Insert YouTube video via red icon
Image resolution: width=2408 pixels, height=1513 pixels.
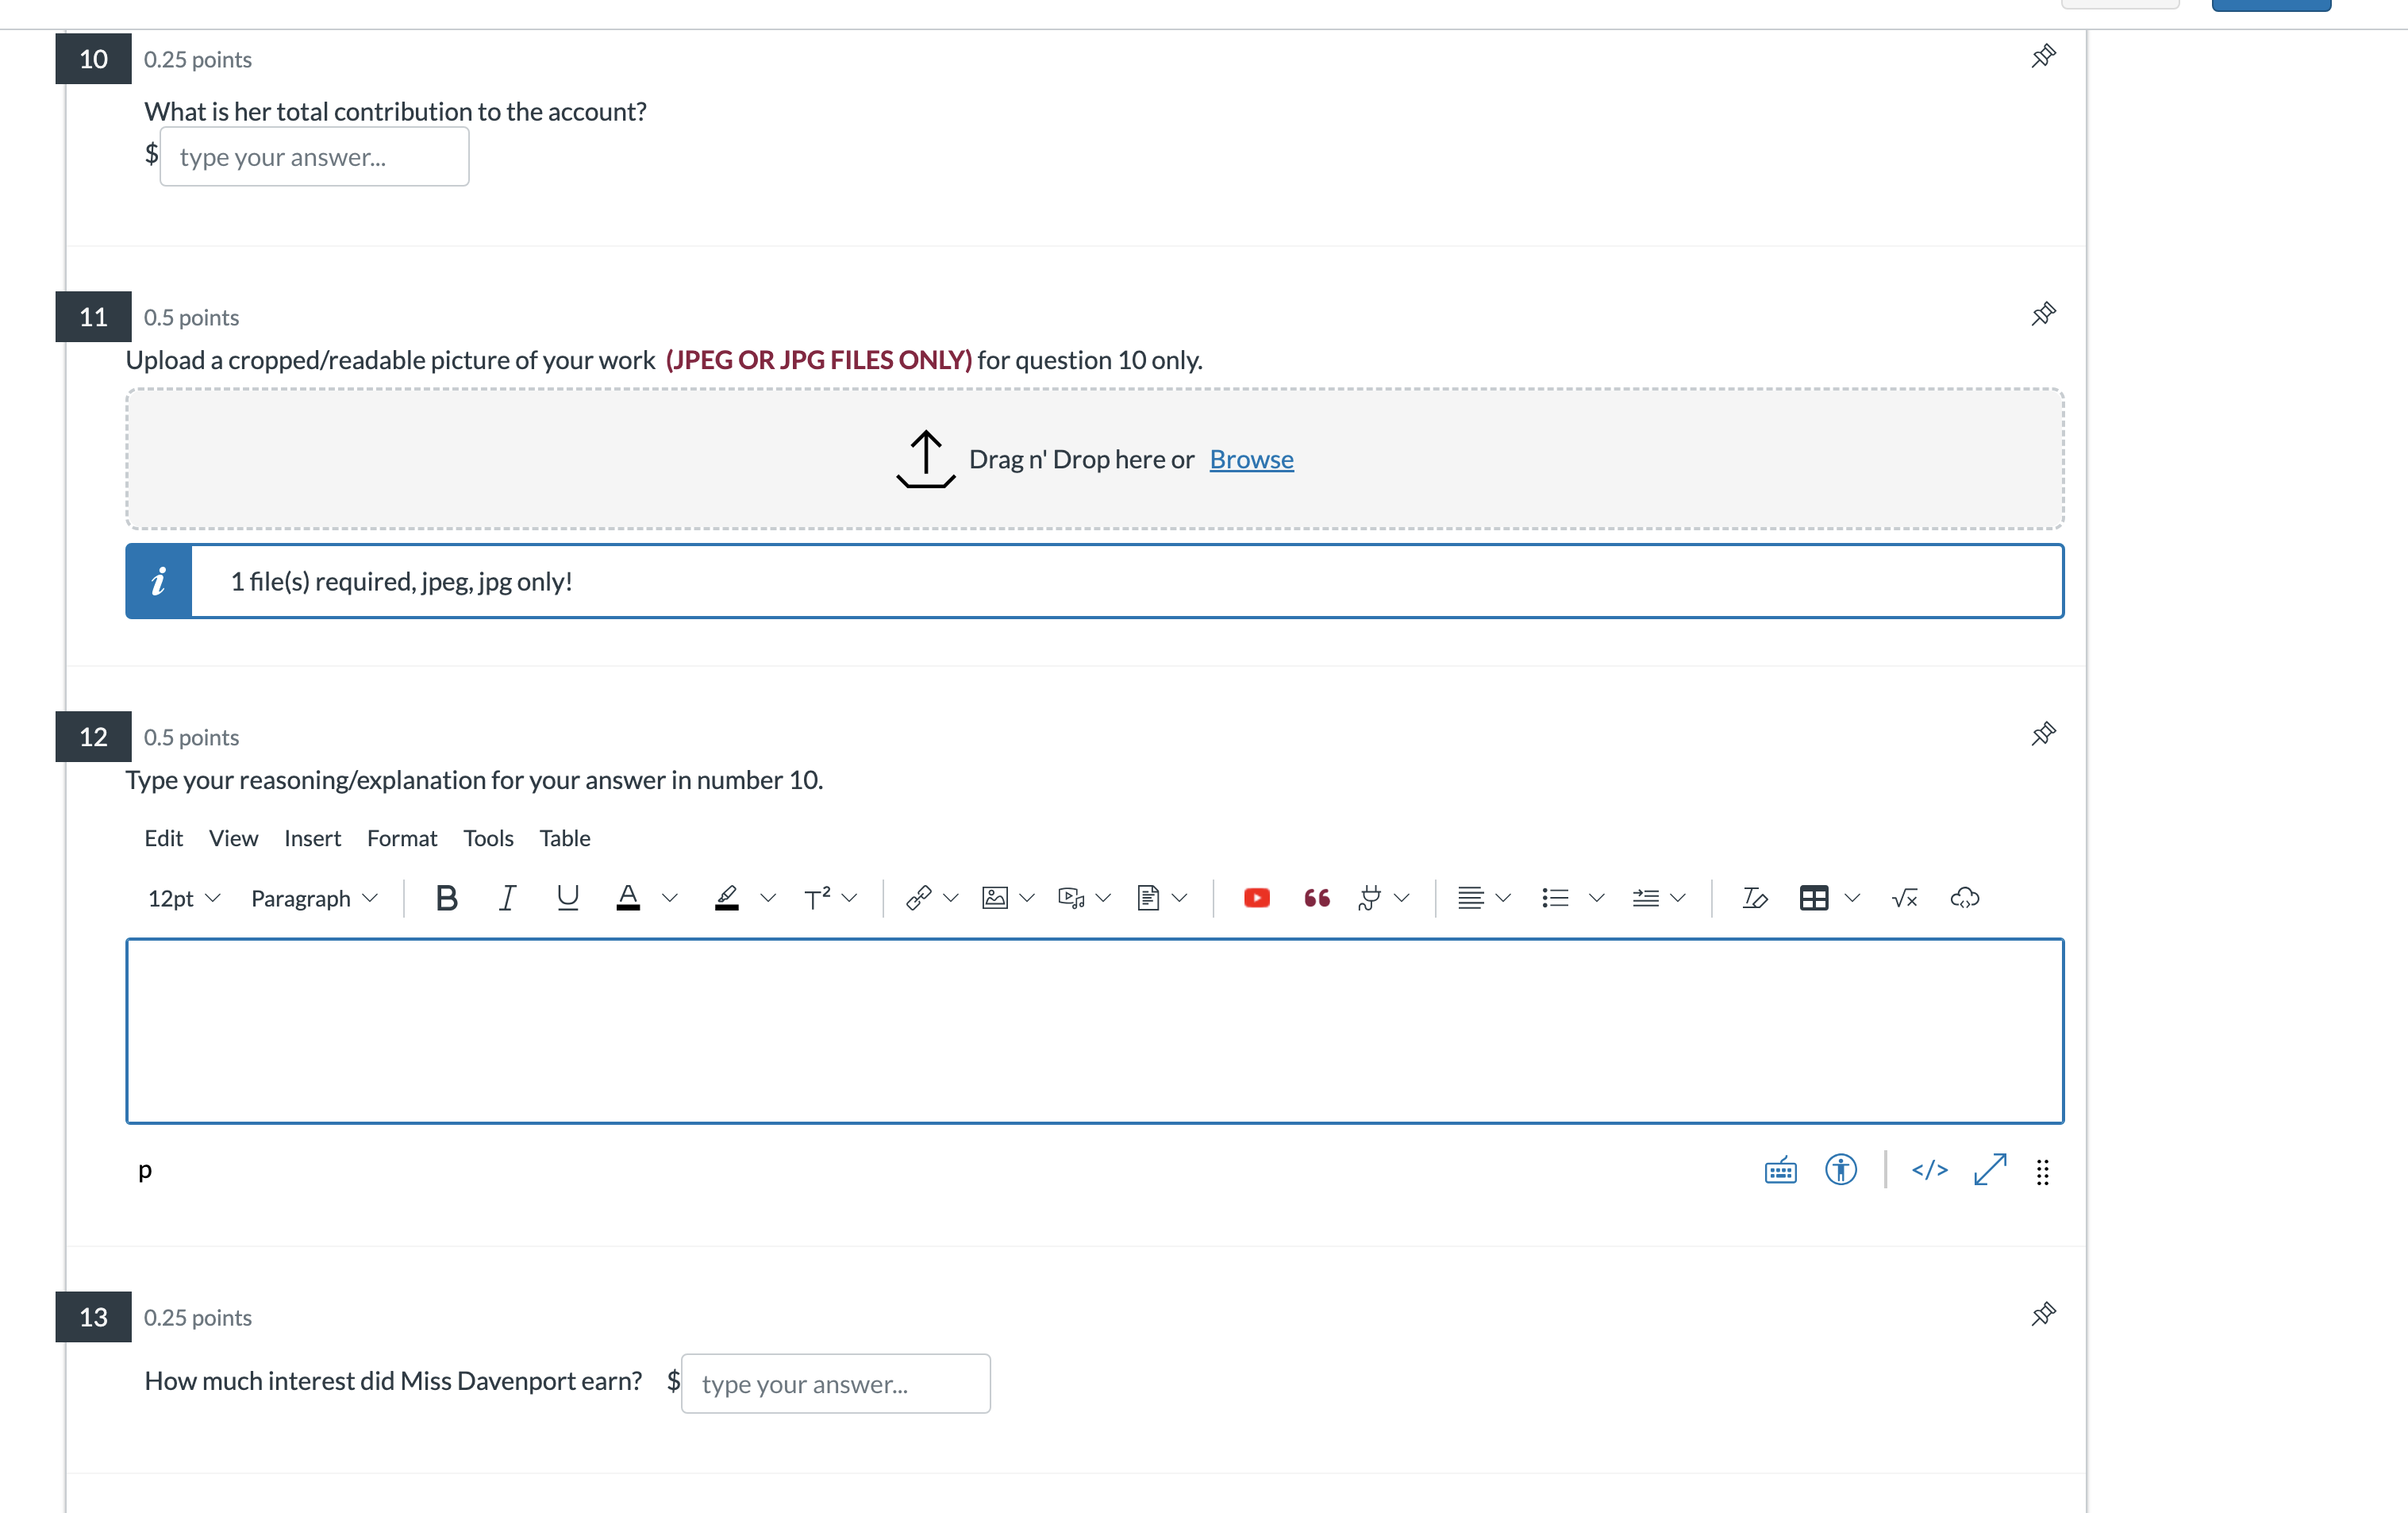(1256, 898)
